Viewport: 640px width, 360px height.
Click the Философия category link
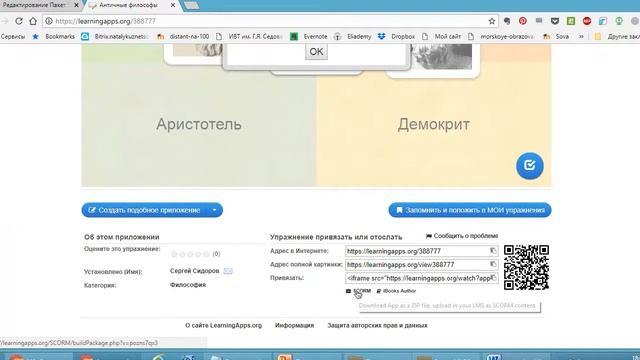pos(188,285)
